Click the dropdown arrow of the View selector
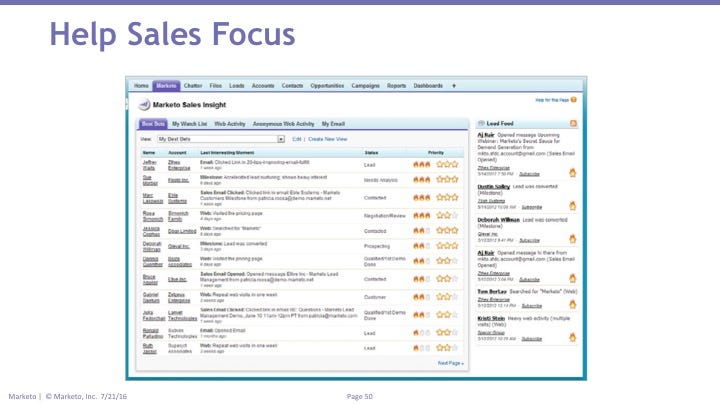This screenshot has height=405, width=720. click(x=281, y=139)
